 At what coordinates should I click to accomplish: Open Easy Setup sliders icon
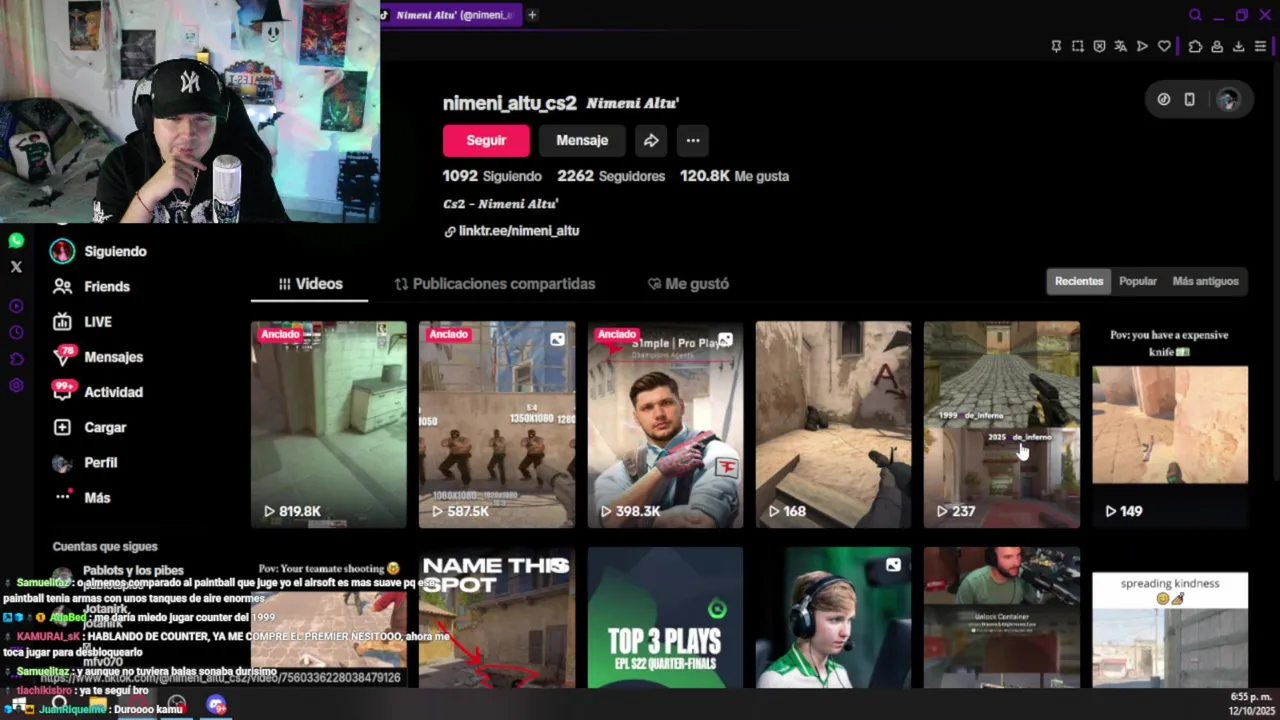click(x=1260, y=46)
